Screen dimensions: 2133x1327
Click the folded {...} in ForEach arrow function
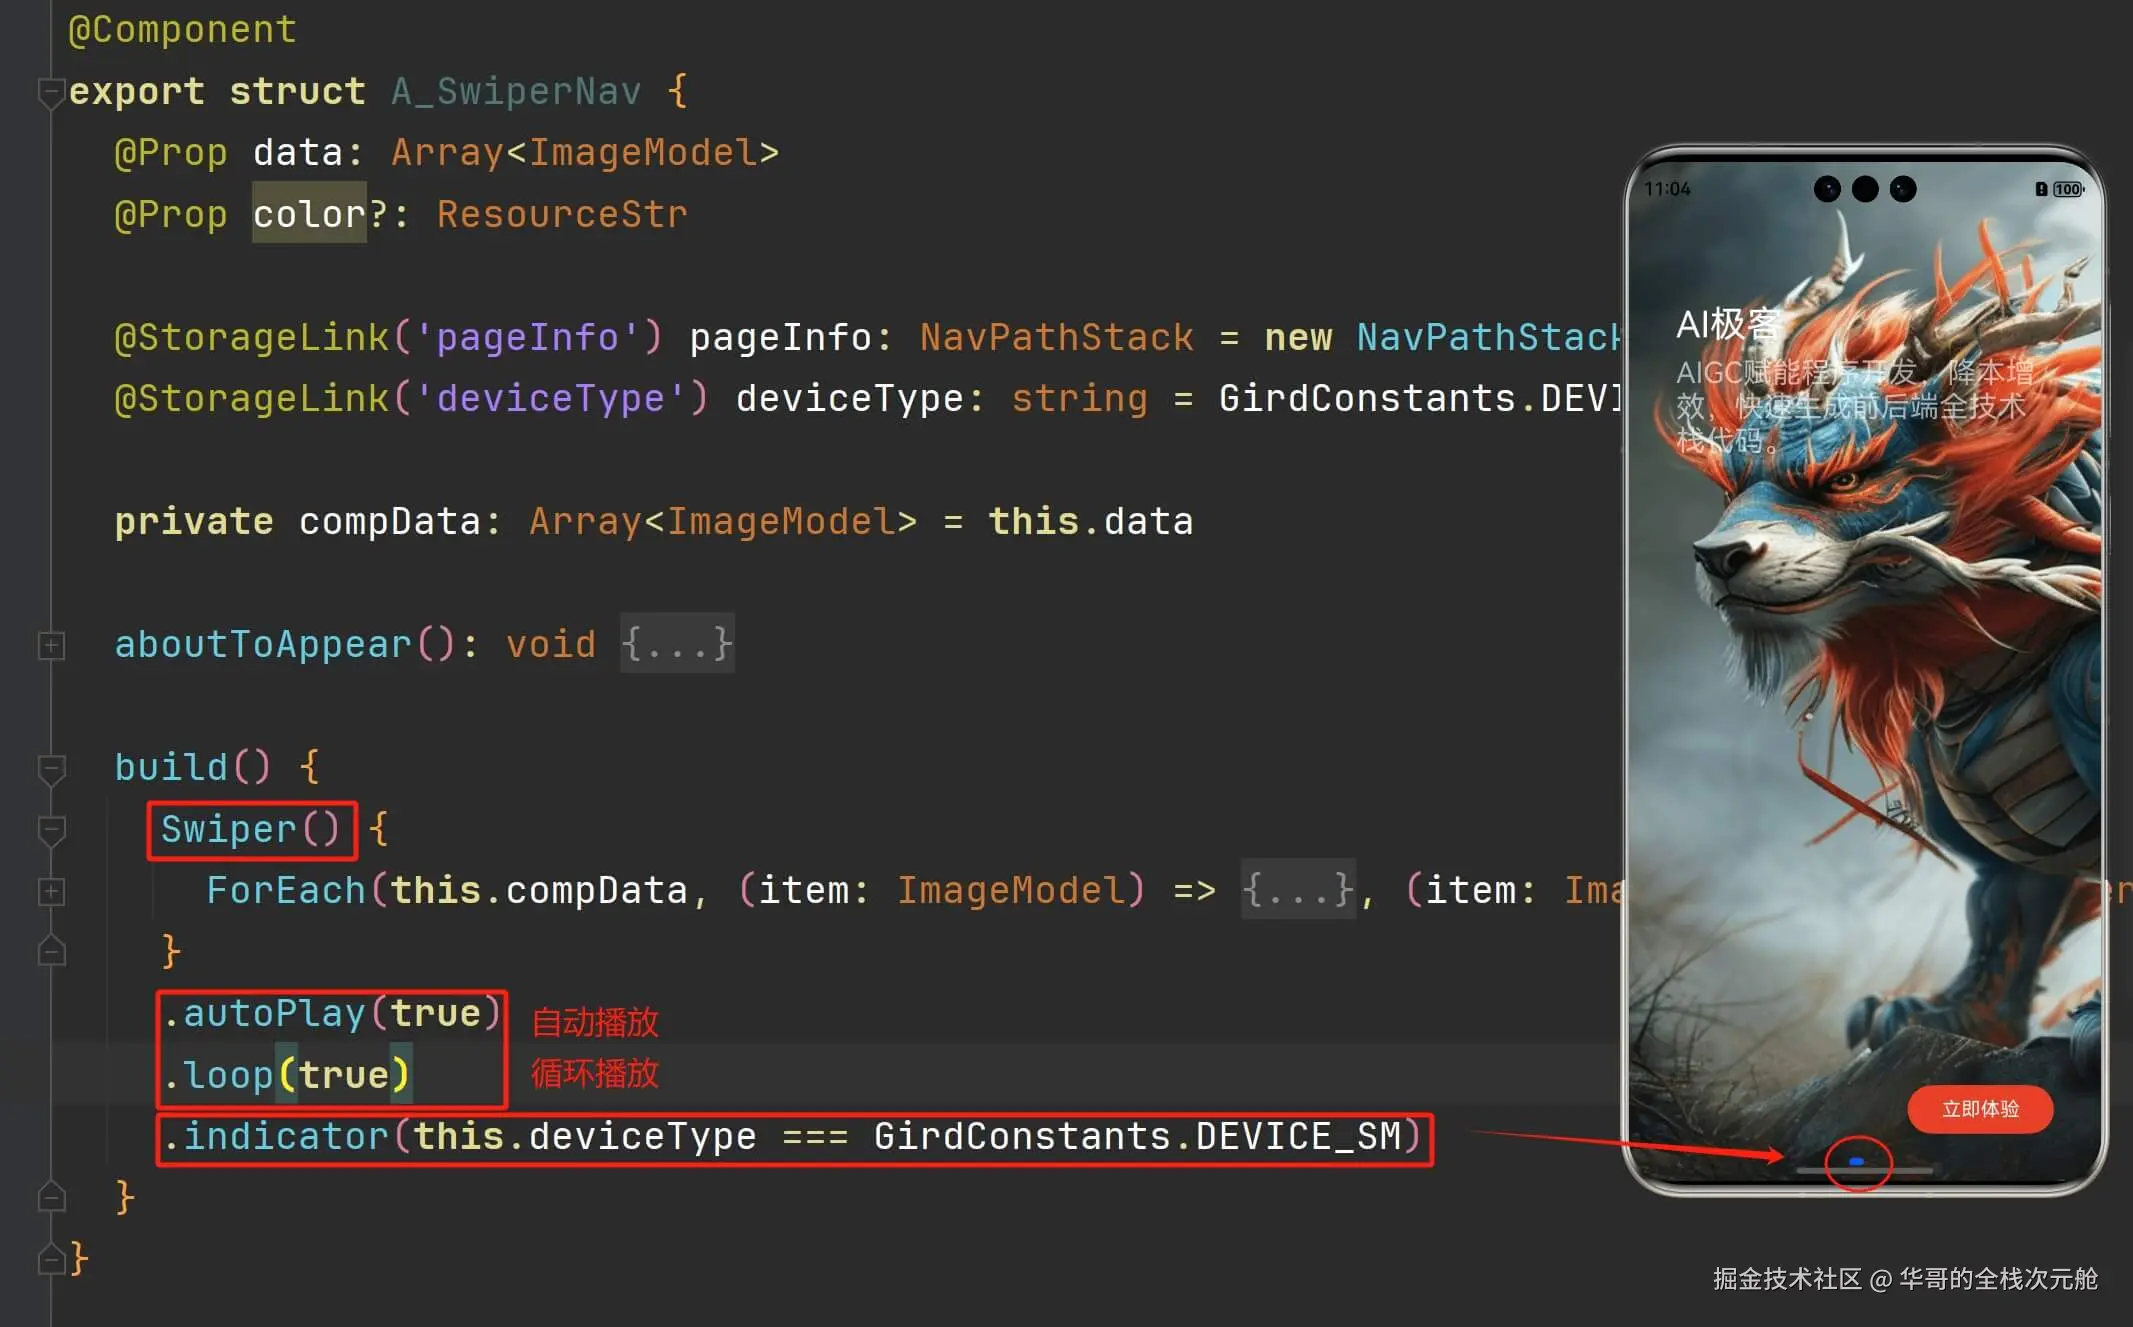[x=1298, y=889]
